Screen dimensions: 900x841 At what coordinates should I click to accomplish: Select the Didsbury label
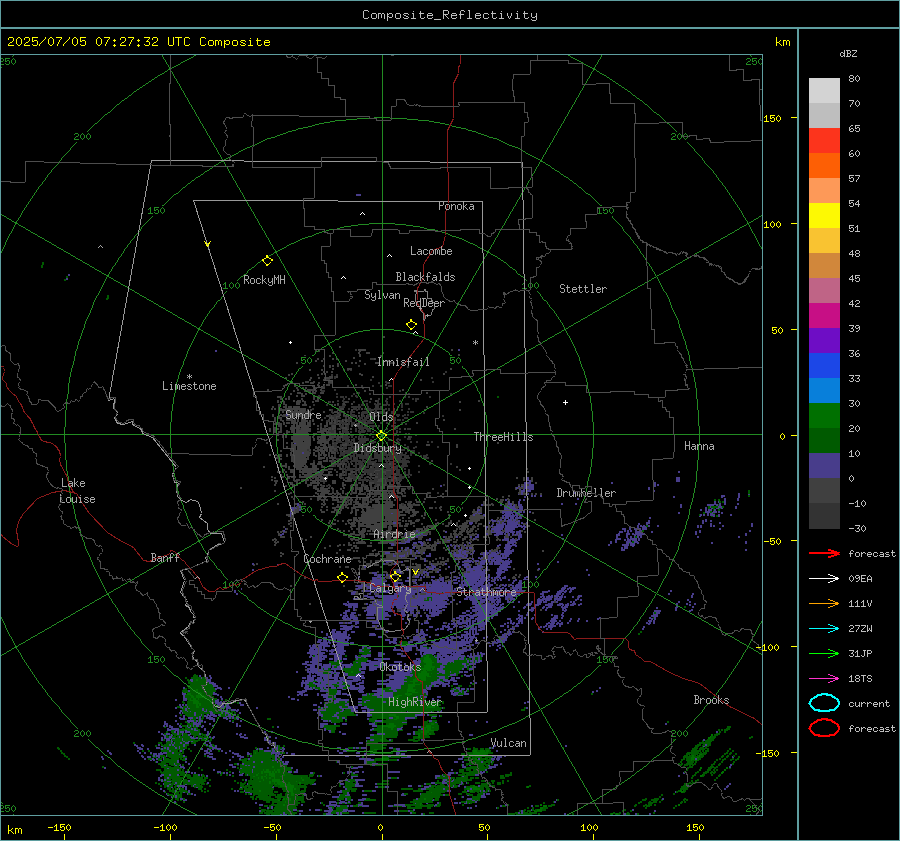(378, 448)
